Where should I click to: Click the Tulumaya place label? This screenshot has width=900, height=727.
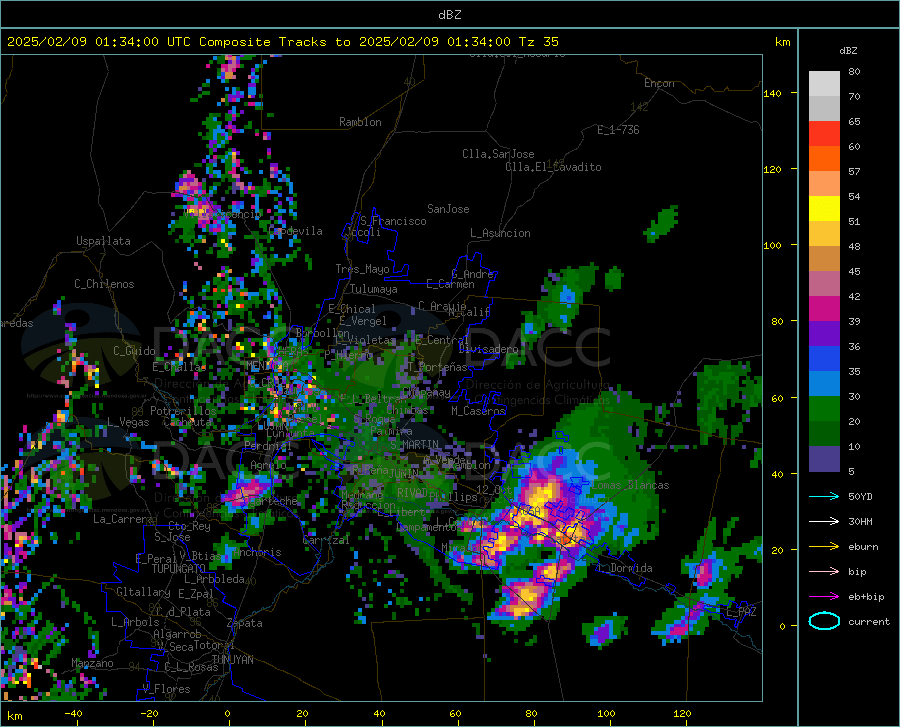(x=373, y=289)
